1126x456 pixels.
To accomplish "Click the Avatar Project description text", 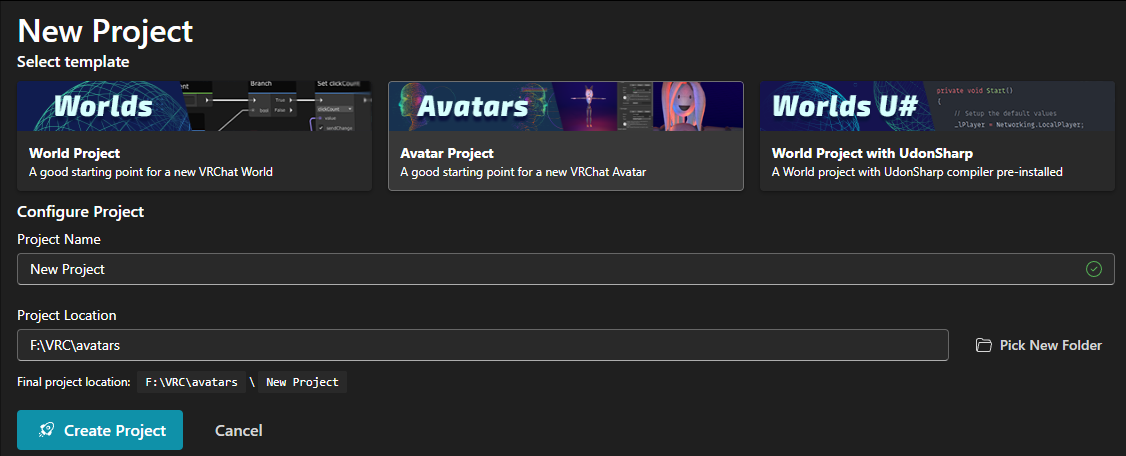I will point(524,172).
